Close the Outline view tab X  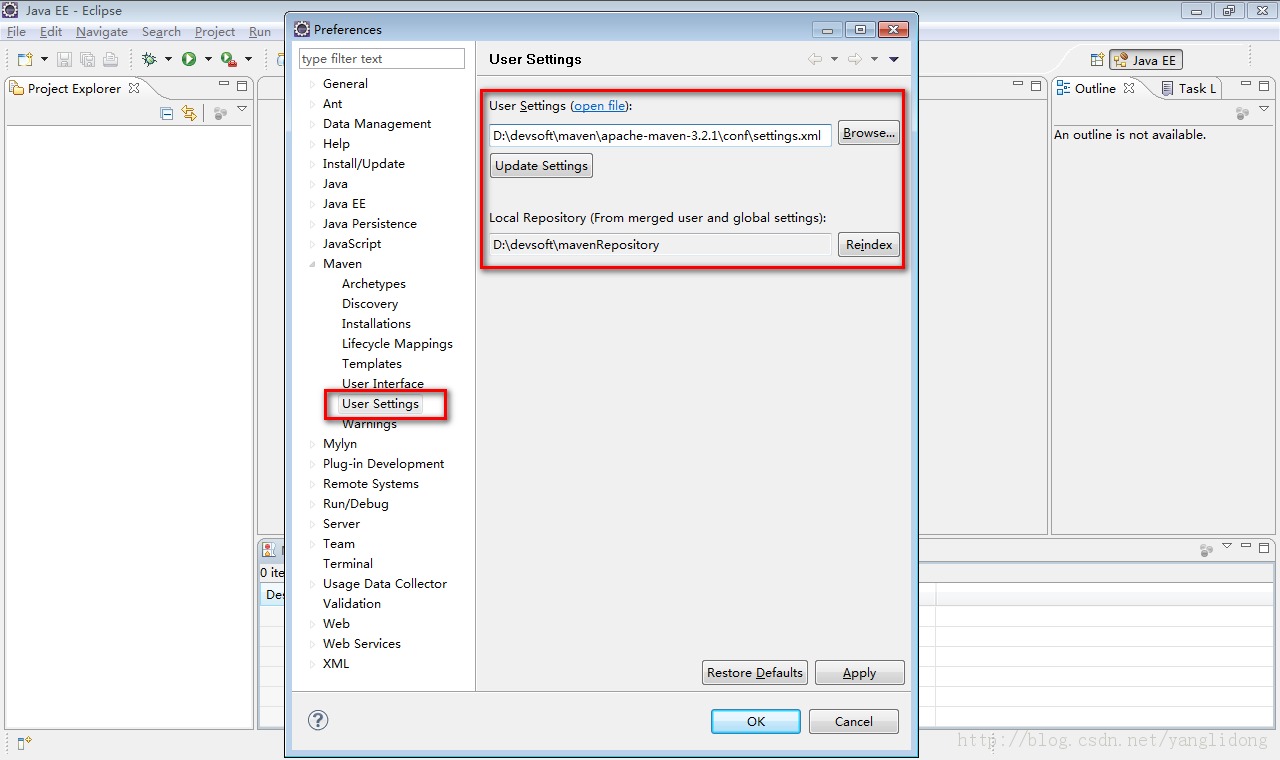coord(1129,88)
